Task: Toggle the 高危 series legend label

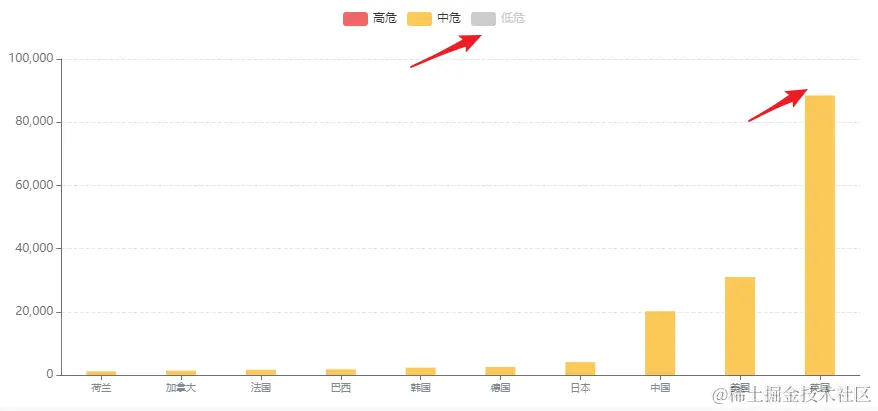Action: pos(384,18)
